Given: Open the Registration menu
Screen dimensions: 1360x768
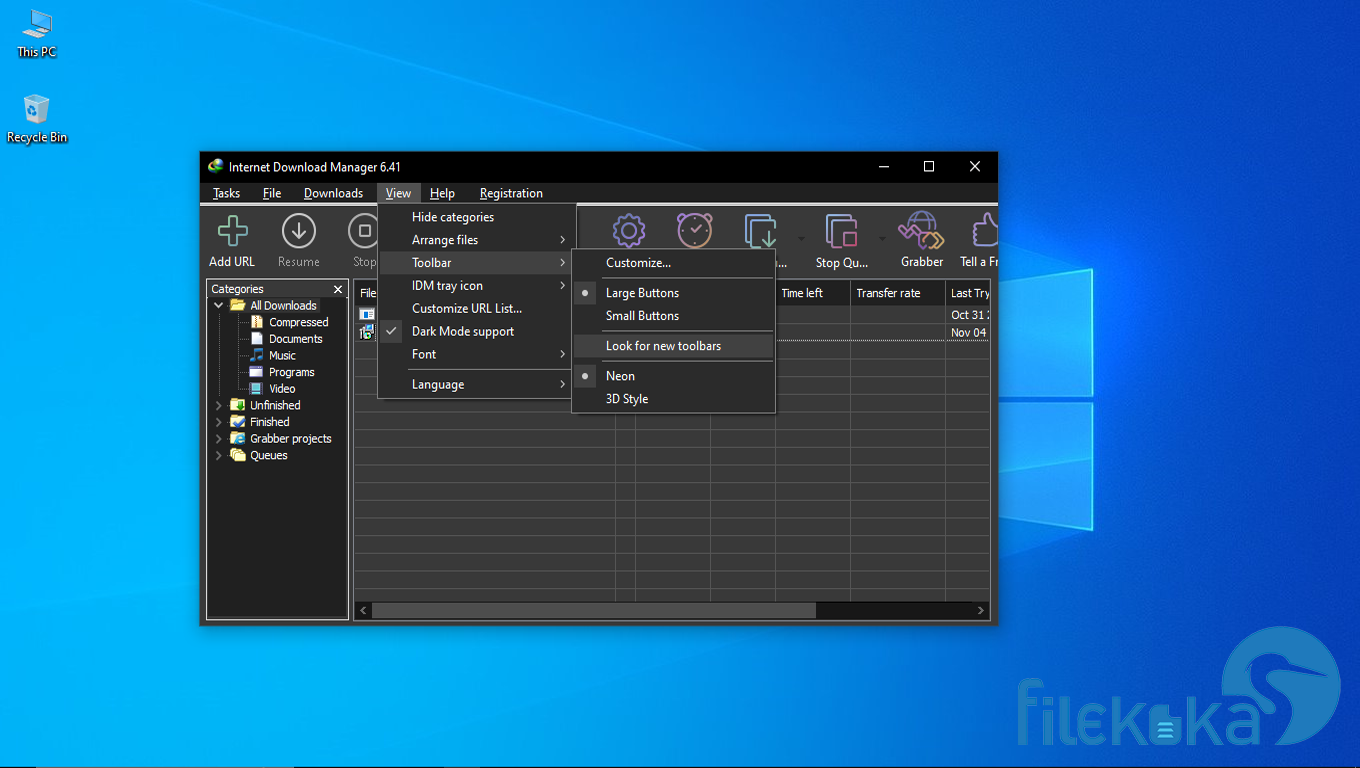Looking at the screenshot, I should tap(511, 193).
